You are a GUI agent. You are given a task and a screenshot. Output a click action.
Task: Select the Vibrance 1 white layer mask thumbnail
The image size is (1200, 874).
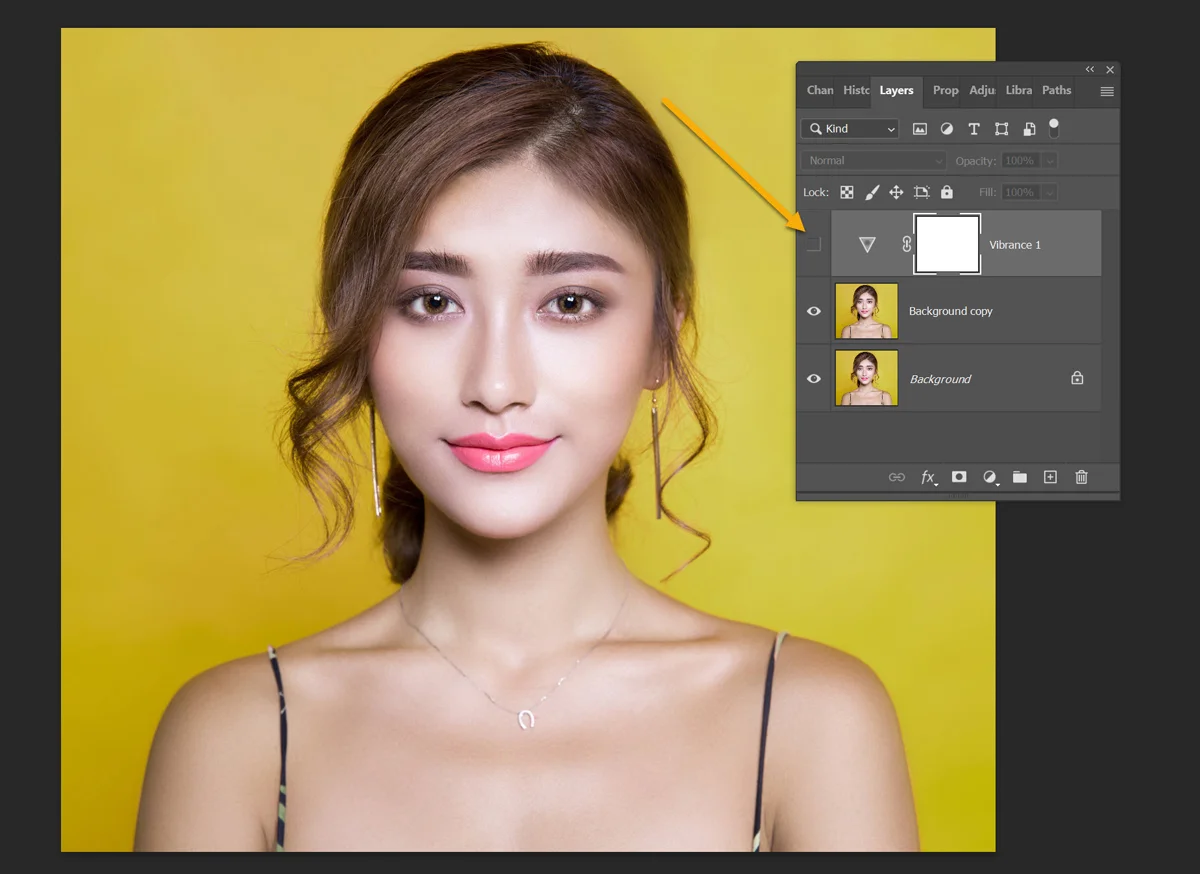point(947,244)
